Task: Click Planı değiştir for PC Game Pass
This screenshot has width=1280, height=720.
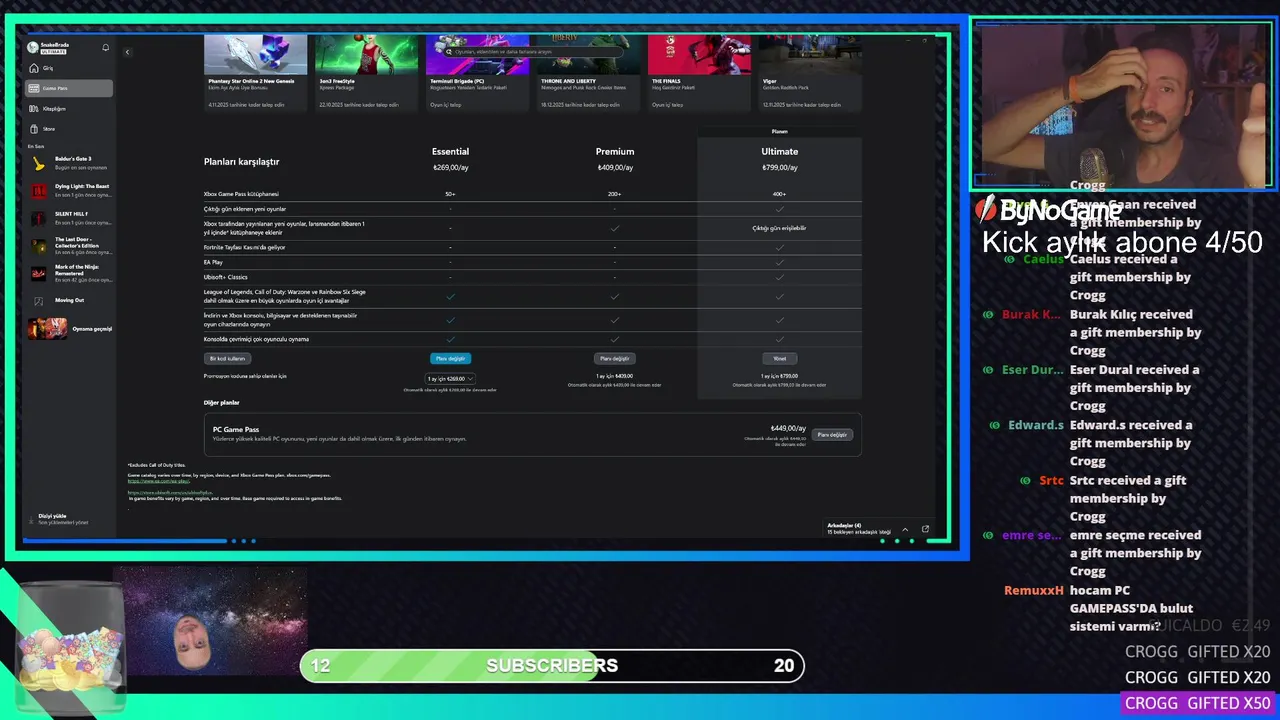Action: 832,435
